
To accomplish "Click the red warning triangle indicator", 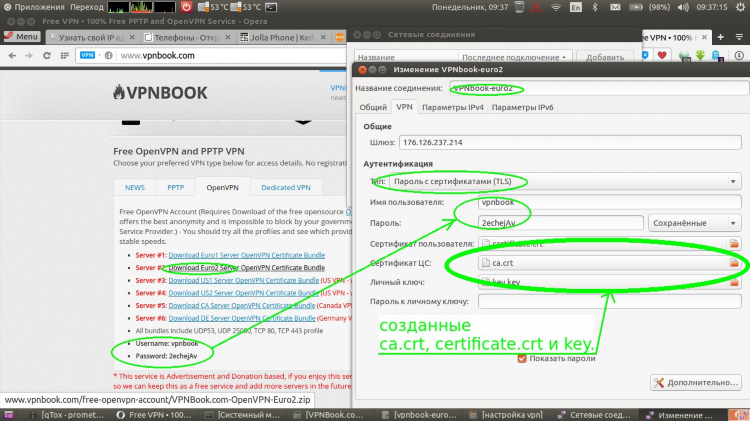I will click(536, 7).
